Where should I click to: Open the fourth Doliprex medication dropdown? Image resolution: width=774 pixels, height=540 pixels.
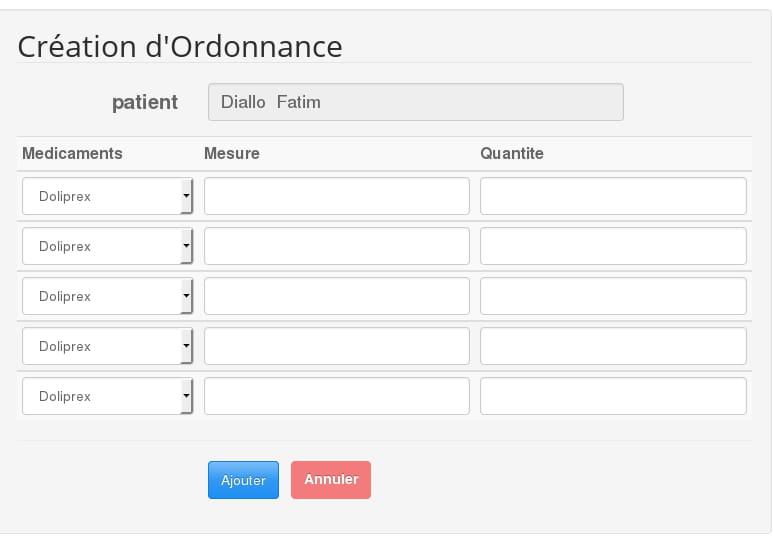(x=107, y=346)
